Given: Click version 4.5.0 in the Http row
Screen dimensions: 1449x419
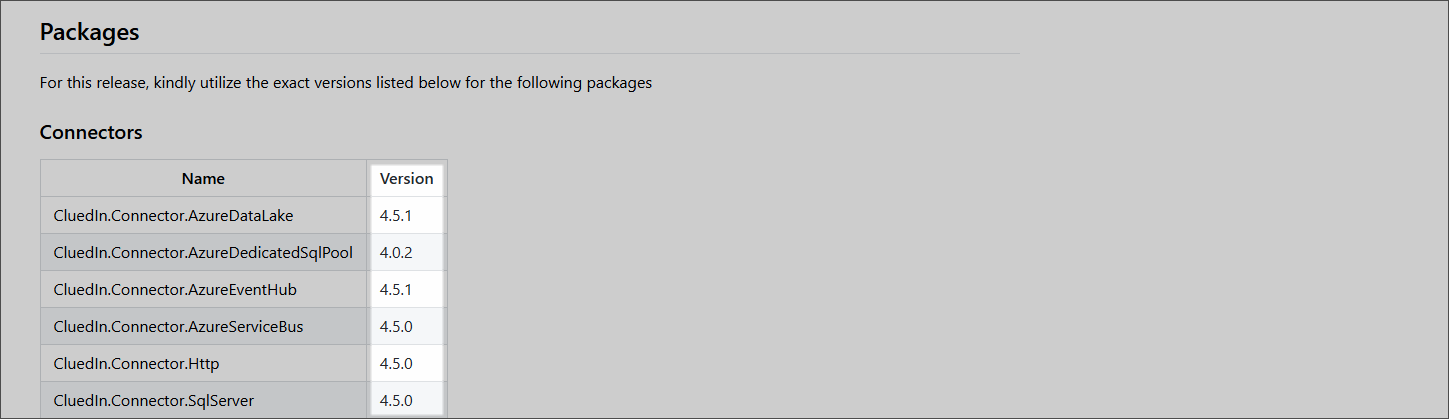Looking at the screenshot, I should [x=396, y=363].
